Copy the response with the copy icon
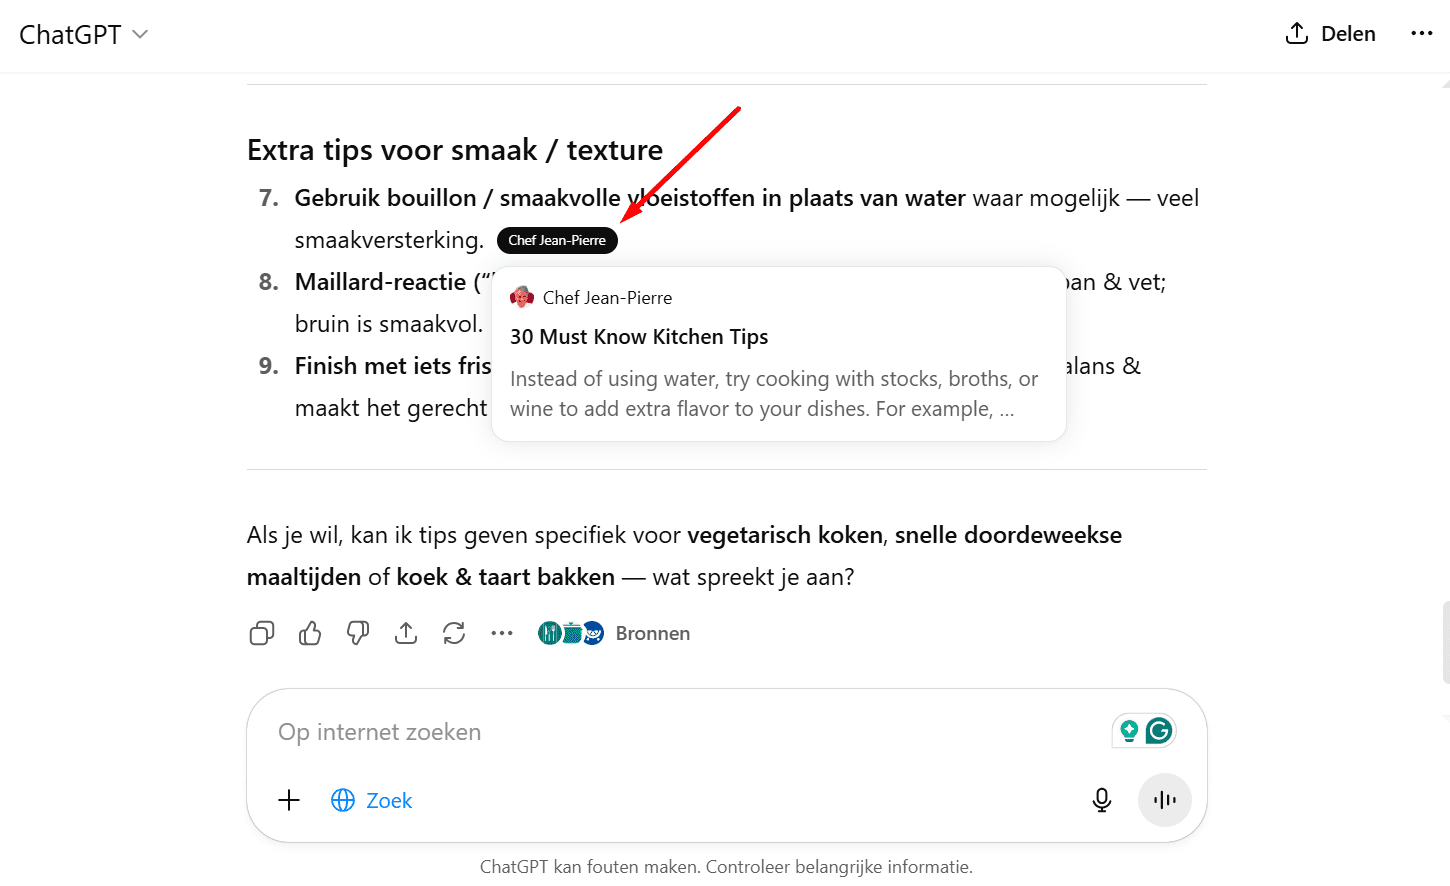 point(262,633)
